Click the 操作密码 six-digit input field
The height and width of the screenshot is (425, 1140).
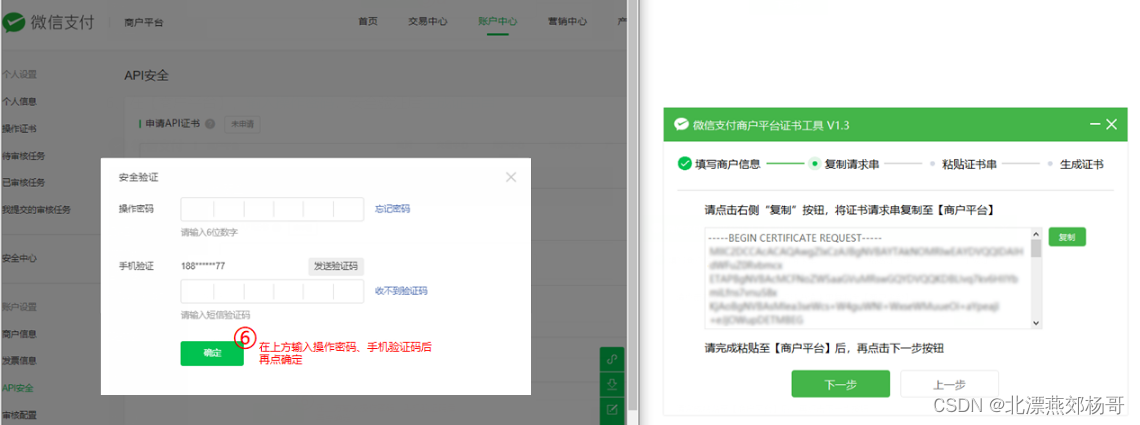[272, 209]
